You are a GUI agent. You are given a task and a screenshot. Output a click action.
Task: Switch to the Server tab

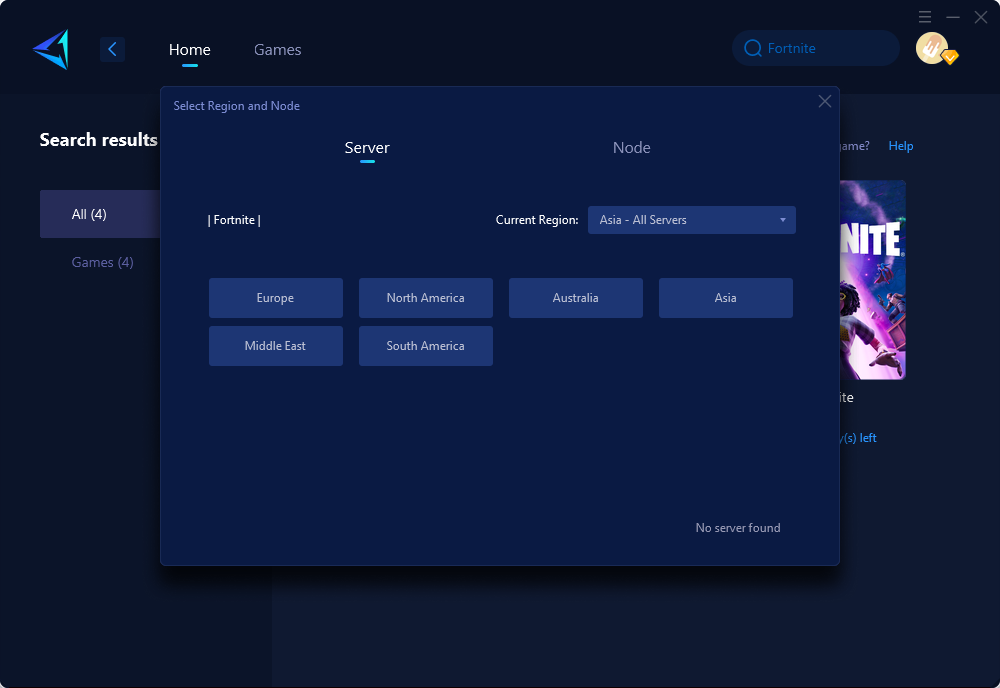click(367, 148)
